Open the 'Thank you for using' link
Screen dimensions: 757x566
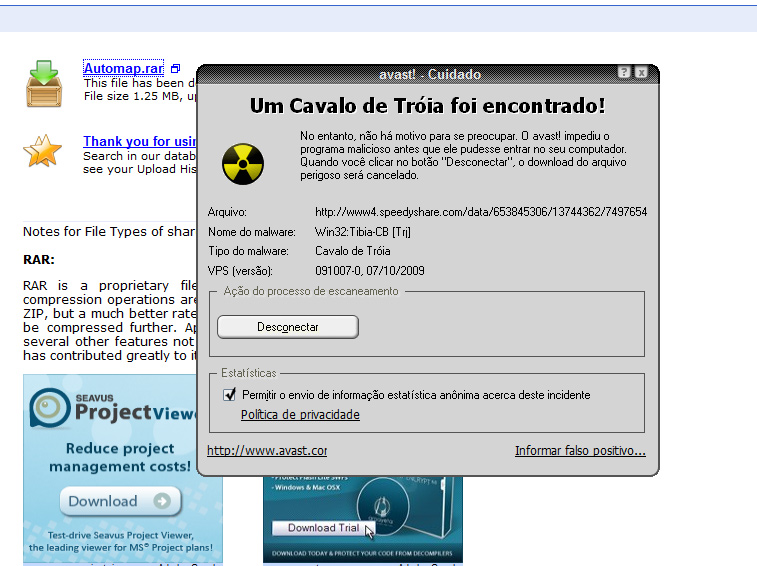[x=140, y=142]
